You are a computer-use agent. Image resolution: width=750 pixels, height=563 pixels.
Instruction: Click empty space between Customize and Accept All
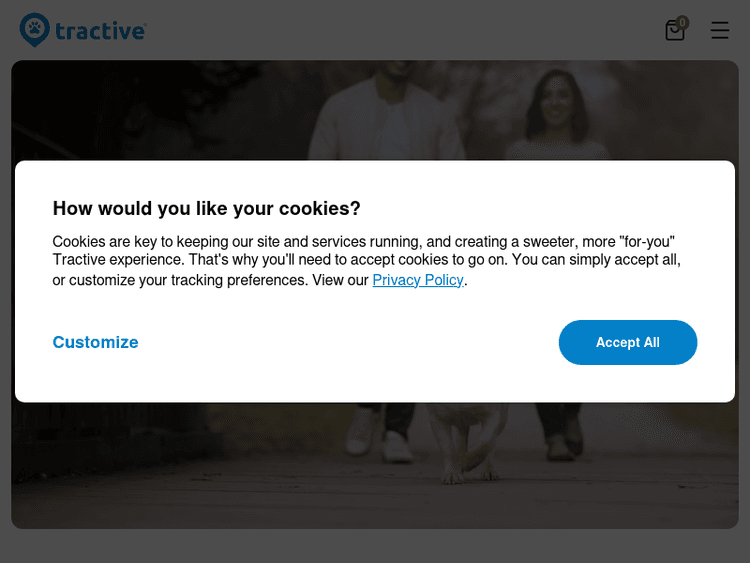point(350,343)
